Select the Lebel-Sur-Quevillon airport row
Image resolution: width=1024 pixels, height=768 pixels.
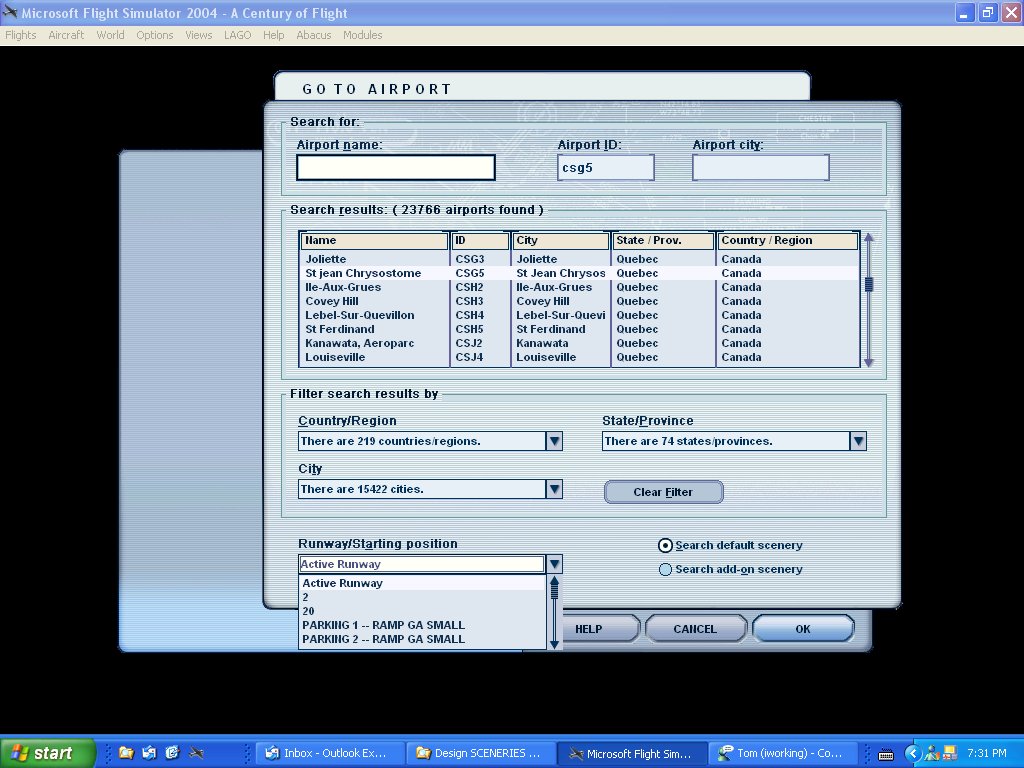[579, 315]
